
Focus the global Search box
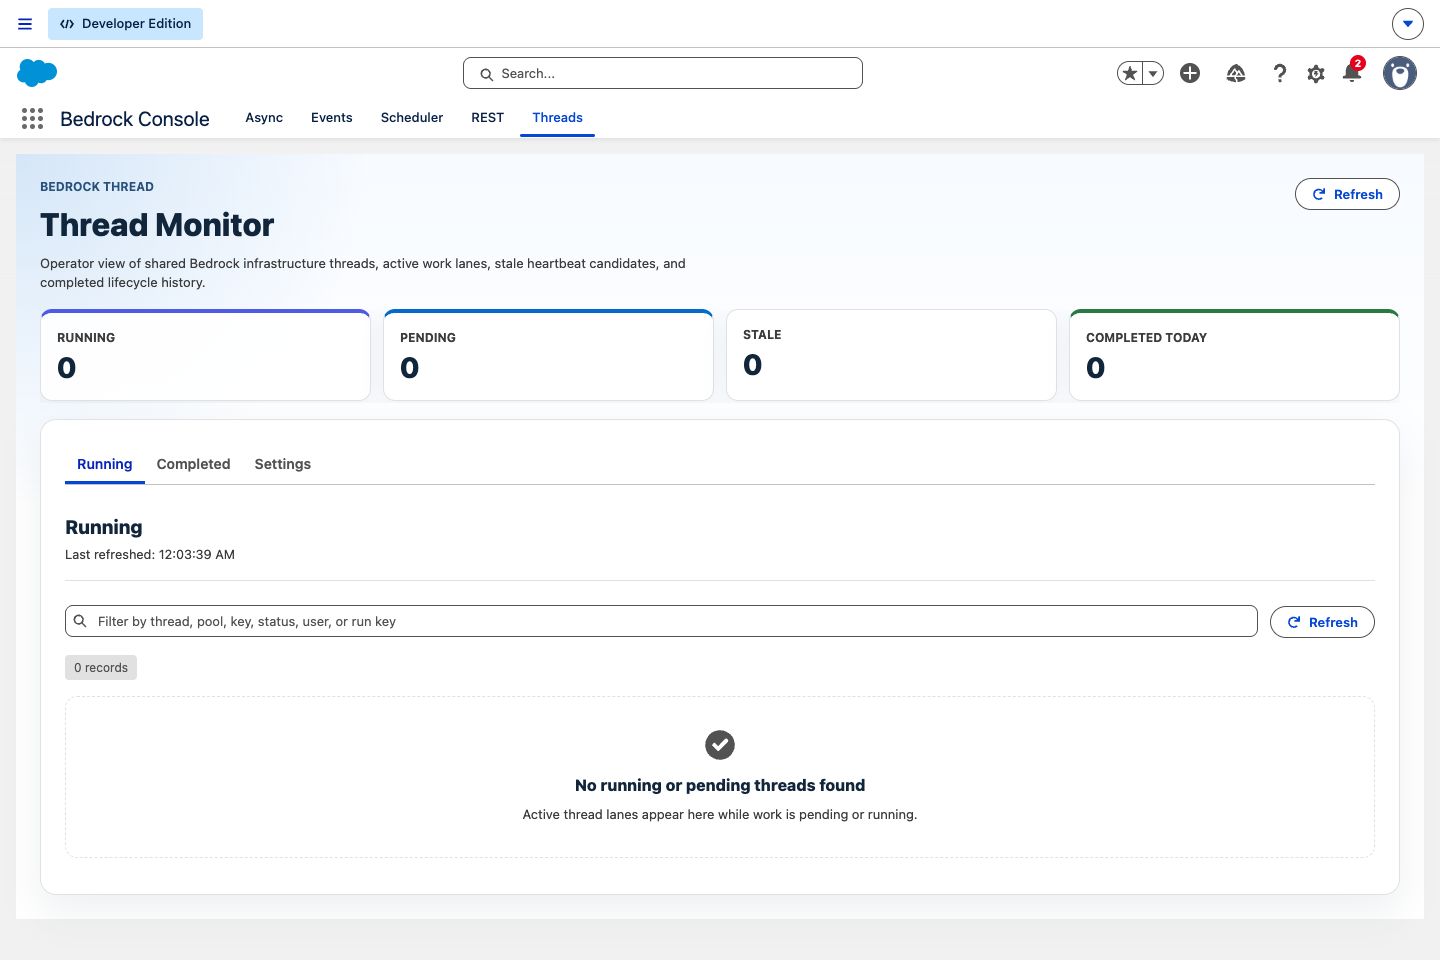663,73
